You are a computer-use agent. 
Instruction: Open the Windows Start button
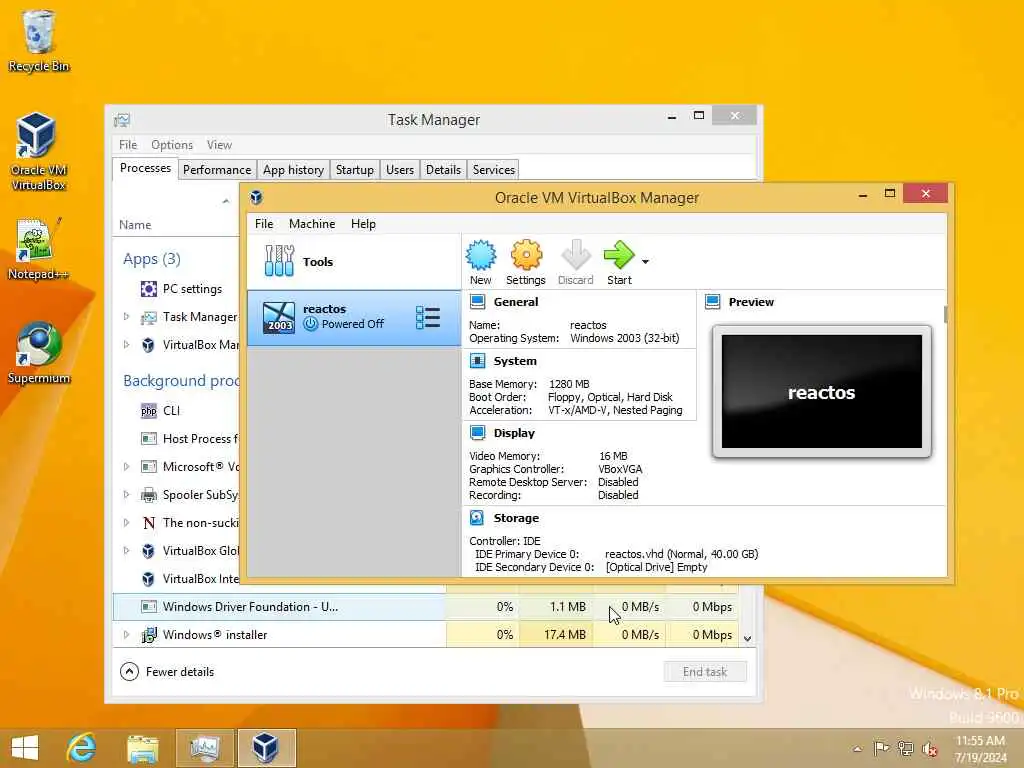25,748
